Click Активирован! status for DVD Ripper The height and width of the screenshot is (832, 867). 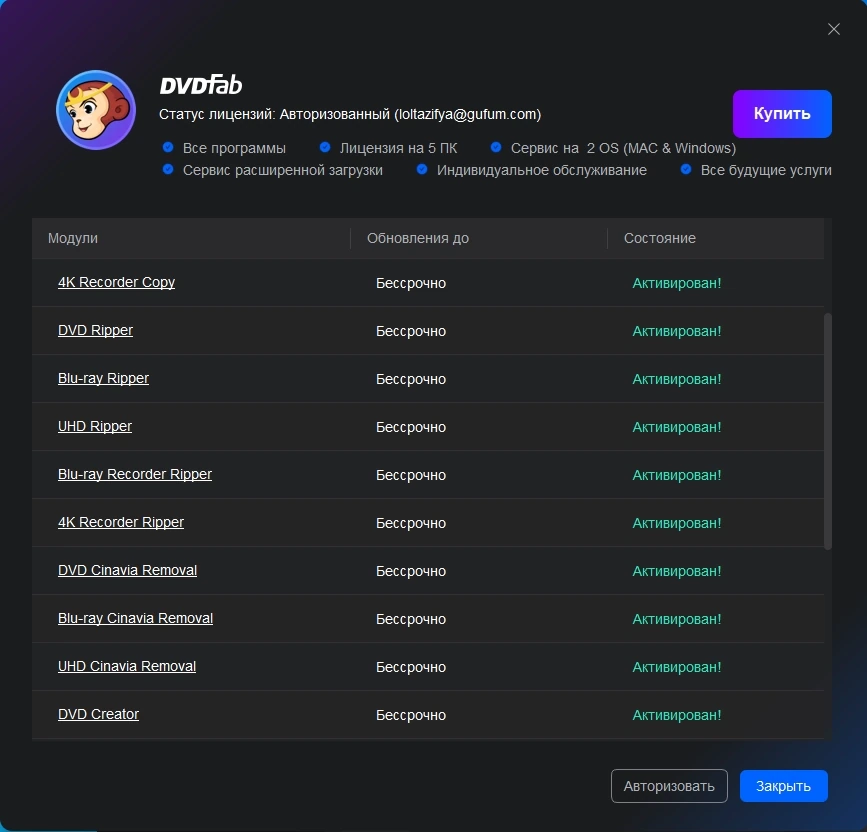point(677,331)
